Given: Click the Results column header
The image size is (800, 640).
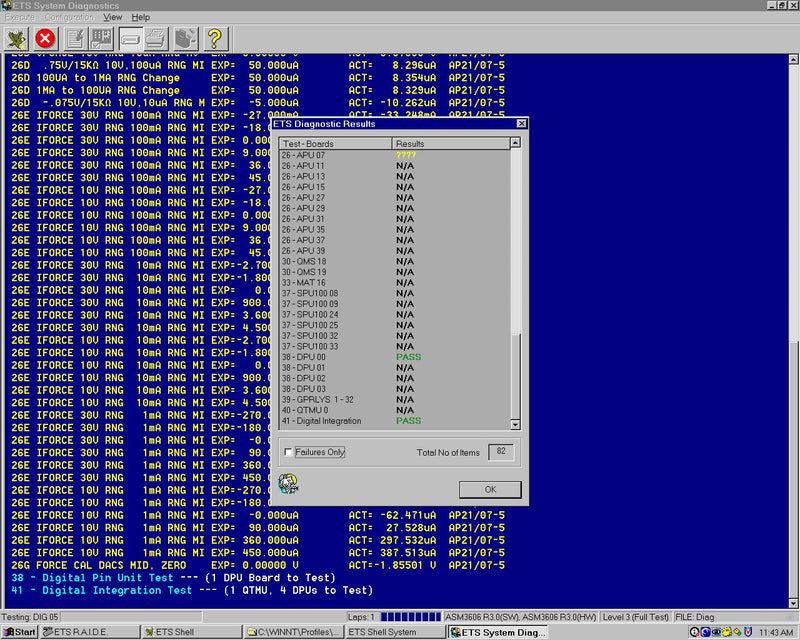Looking at the screenshot, I should tap(450, 144).
